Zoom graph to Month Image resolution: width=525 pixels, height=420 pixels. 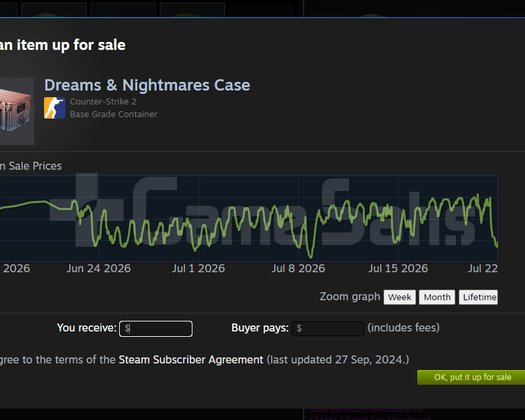click(437, 297)
